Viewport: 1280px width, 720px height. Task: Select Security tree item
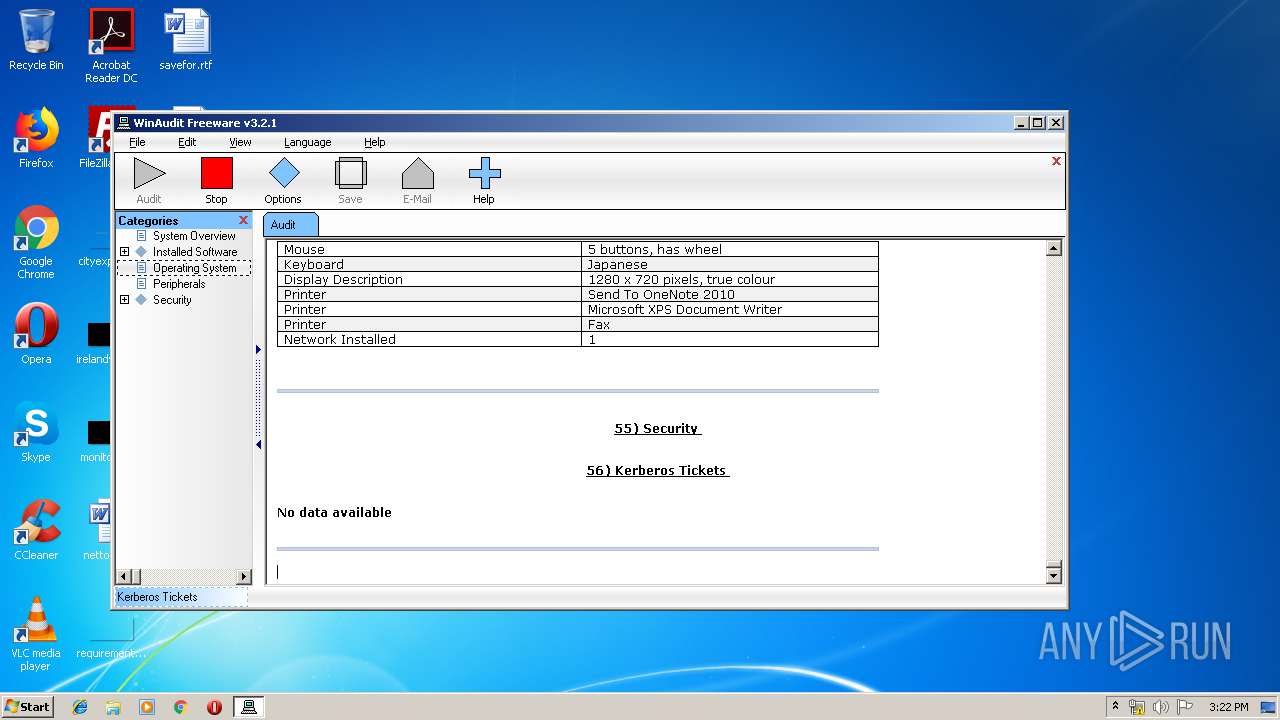coord(172,300)
